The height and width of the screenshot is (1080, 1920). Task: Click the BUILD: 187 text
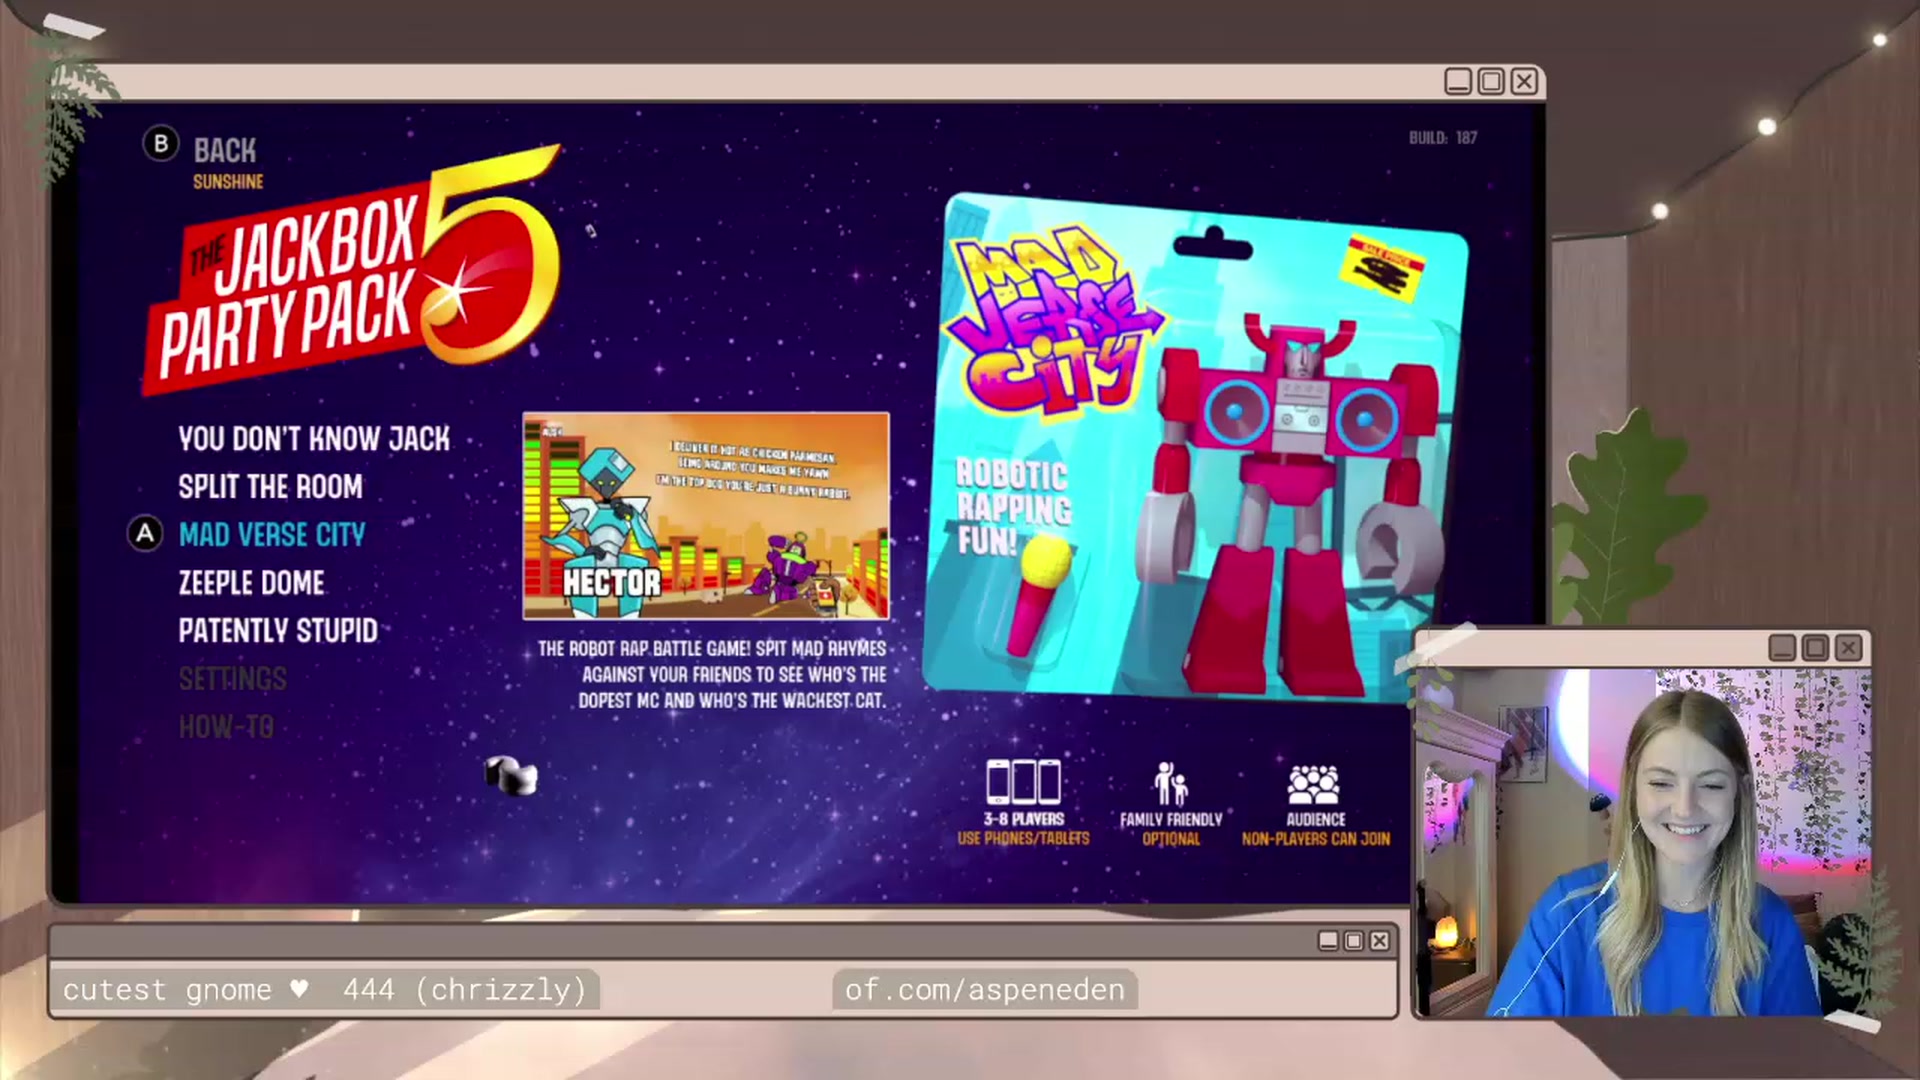pos(1443,138)
